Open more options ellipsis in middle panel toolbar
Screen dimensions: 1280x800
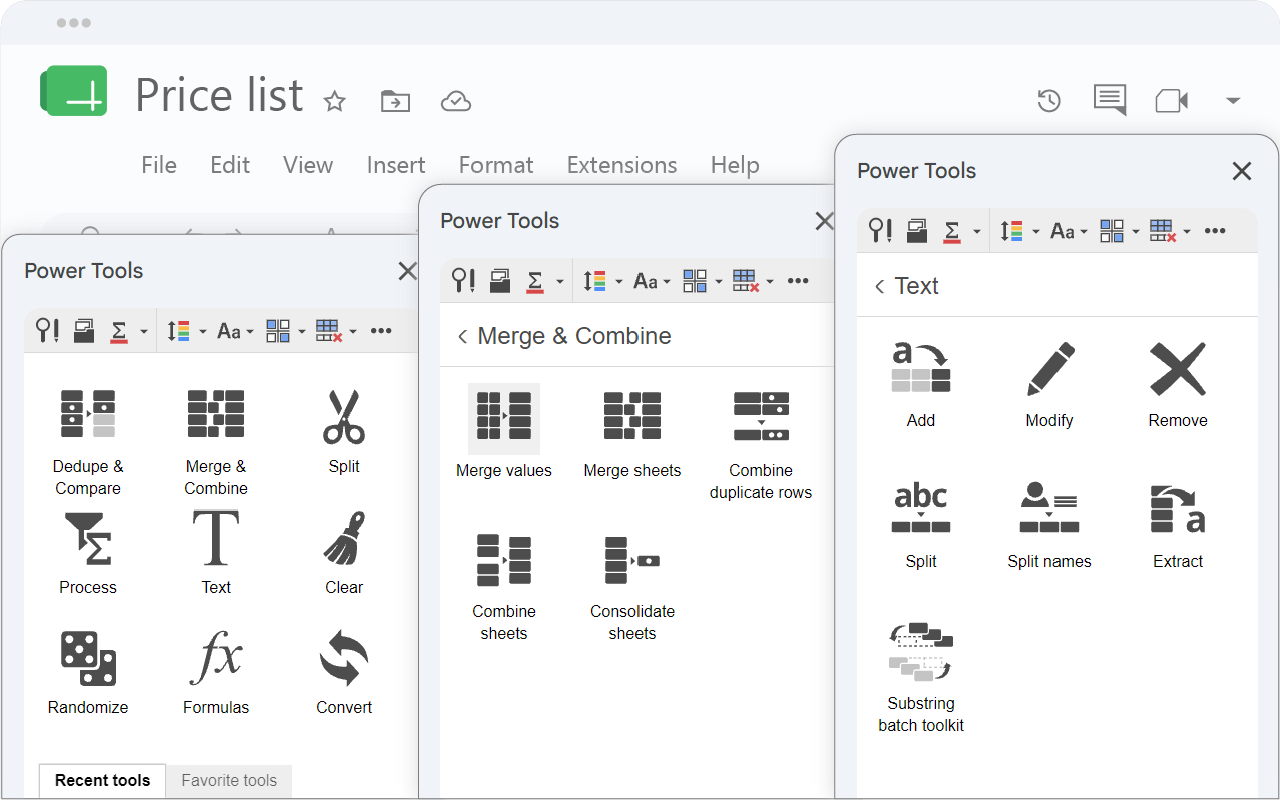[x=798, y=281]
